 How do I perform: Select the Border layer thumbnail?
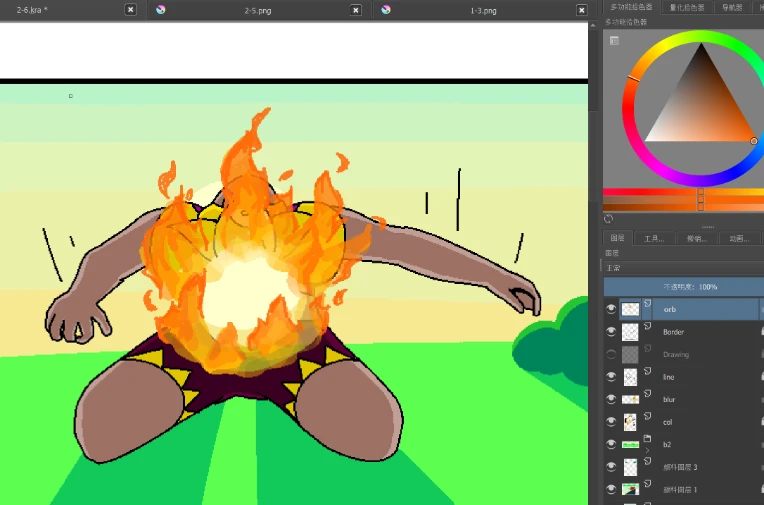630,332
